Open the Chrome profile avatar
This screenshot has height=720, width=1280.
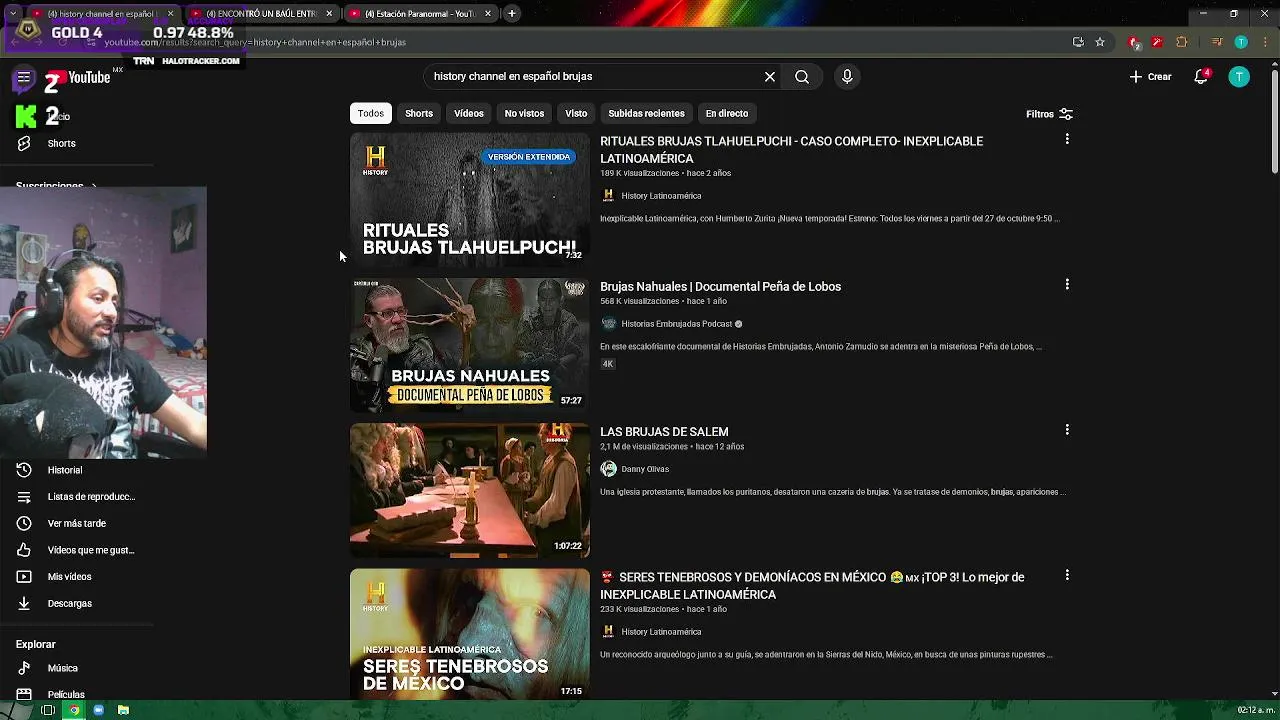pyautogui.click(x=1241, y=42)
